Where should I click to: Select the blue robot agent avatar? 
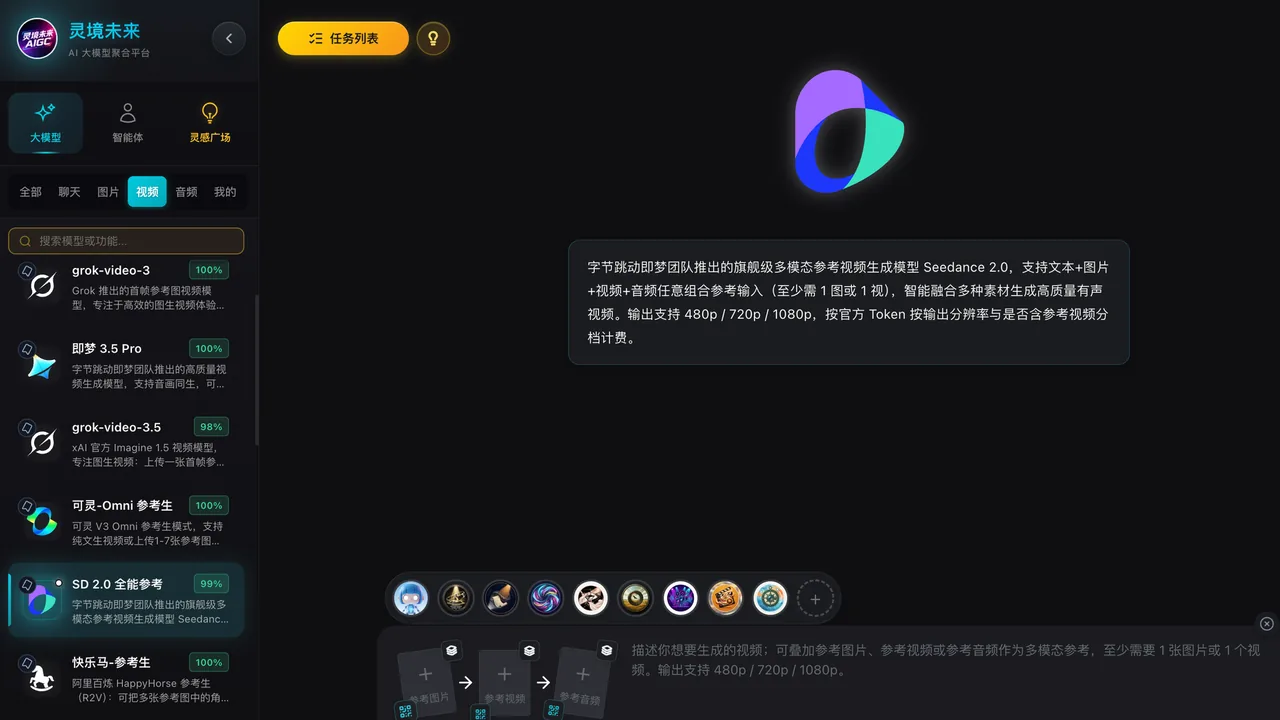point(411,598)
